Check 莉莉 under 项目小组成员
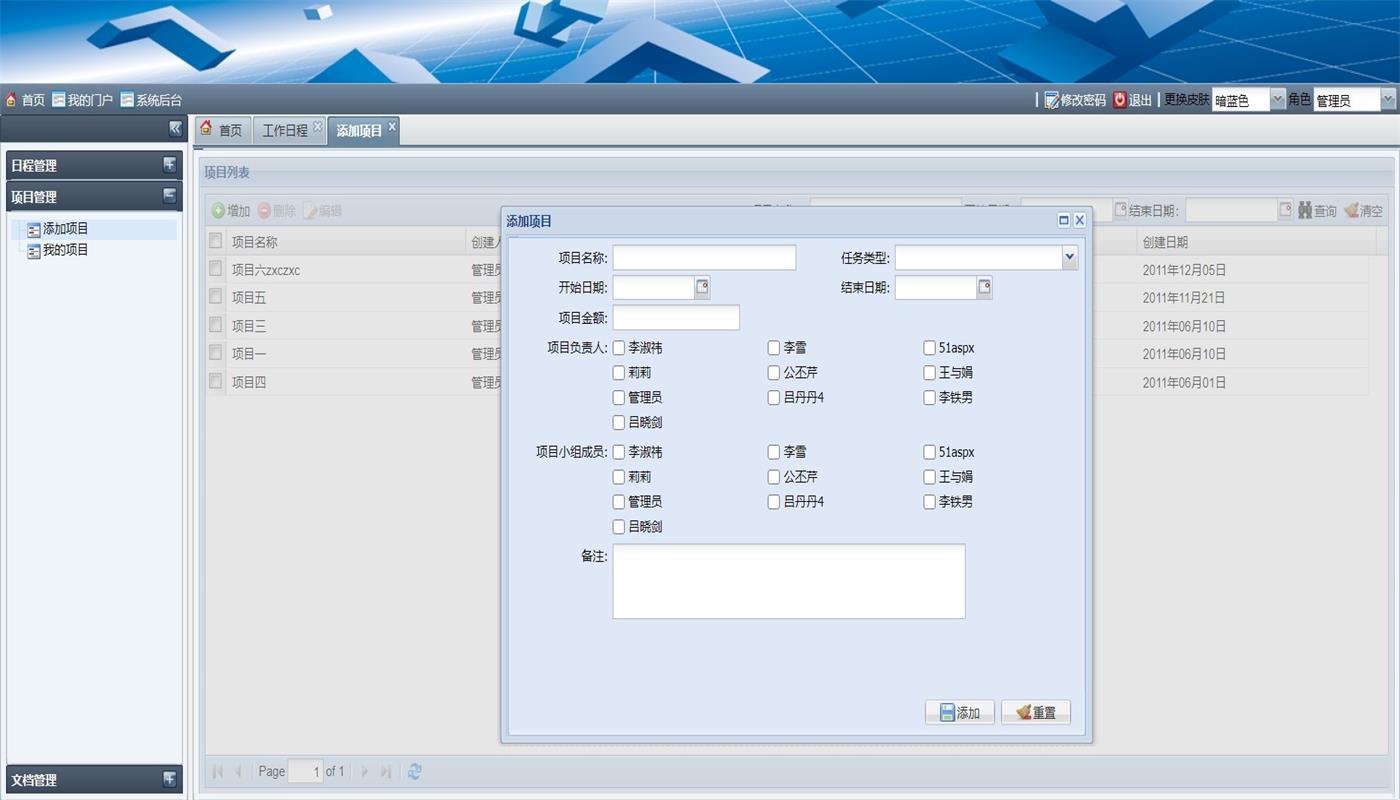This screenshot has width=1400, height=800. (x=619, y=477)
